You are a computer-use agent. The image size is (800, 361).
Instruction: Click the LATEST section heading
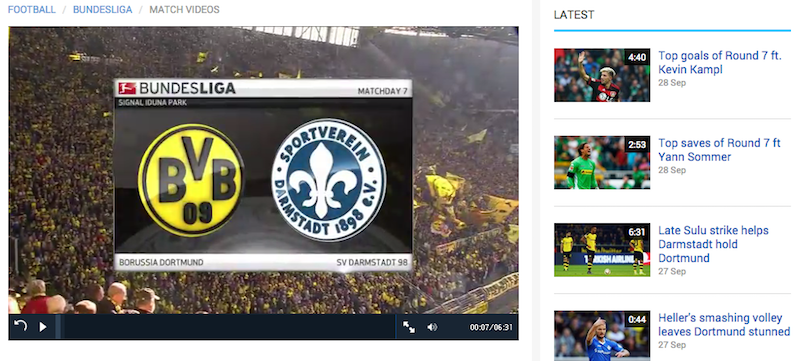tap(574, 15)
